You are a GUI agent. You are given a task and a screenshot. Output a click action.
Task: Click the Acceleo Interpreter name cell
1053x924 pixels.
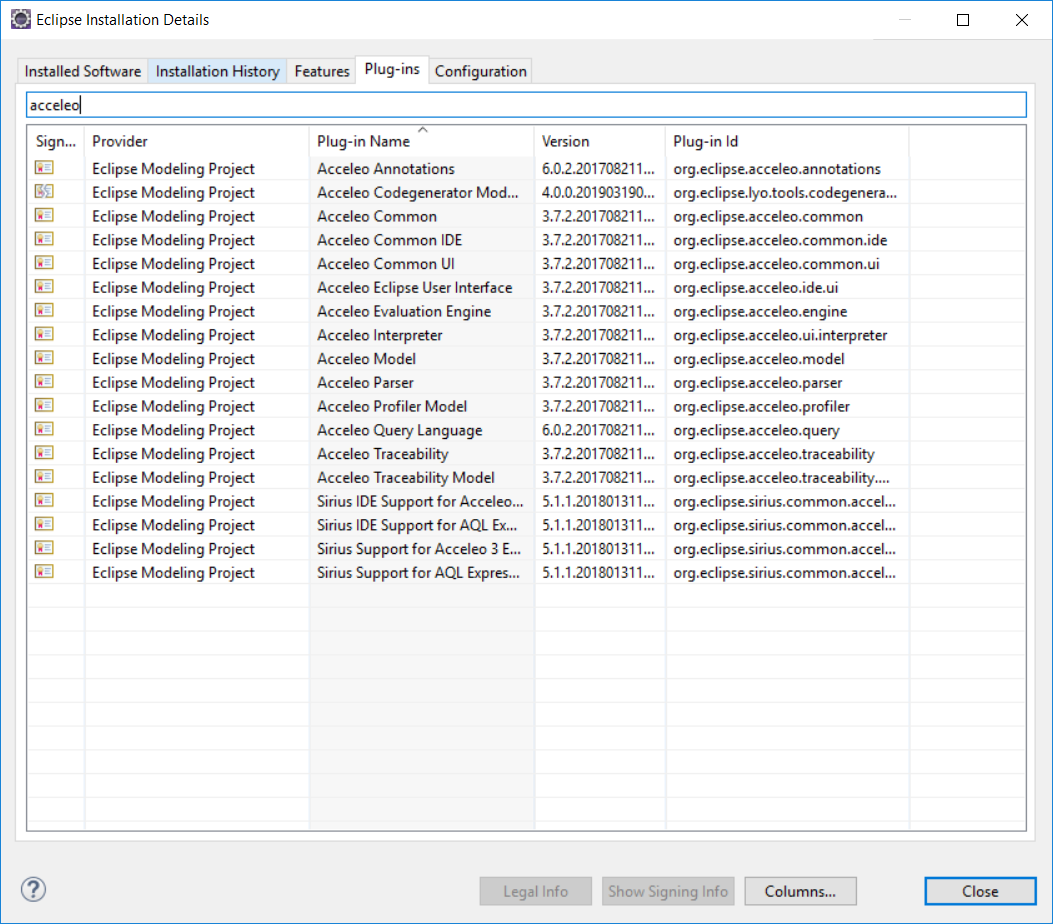pos(380,335)
